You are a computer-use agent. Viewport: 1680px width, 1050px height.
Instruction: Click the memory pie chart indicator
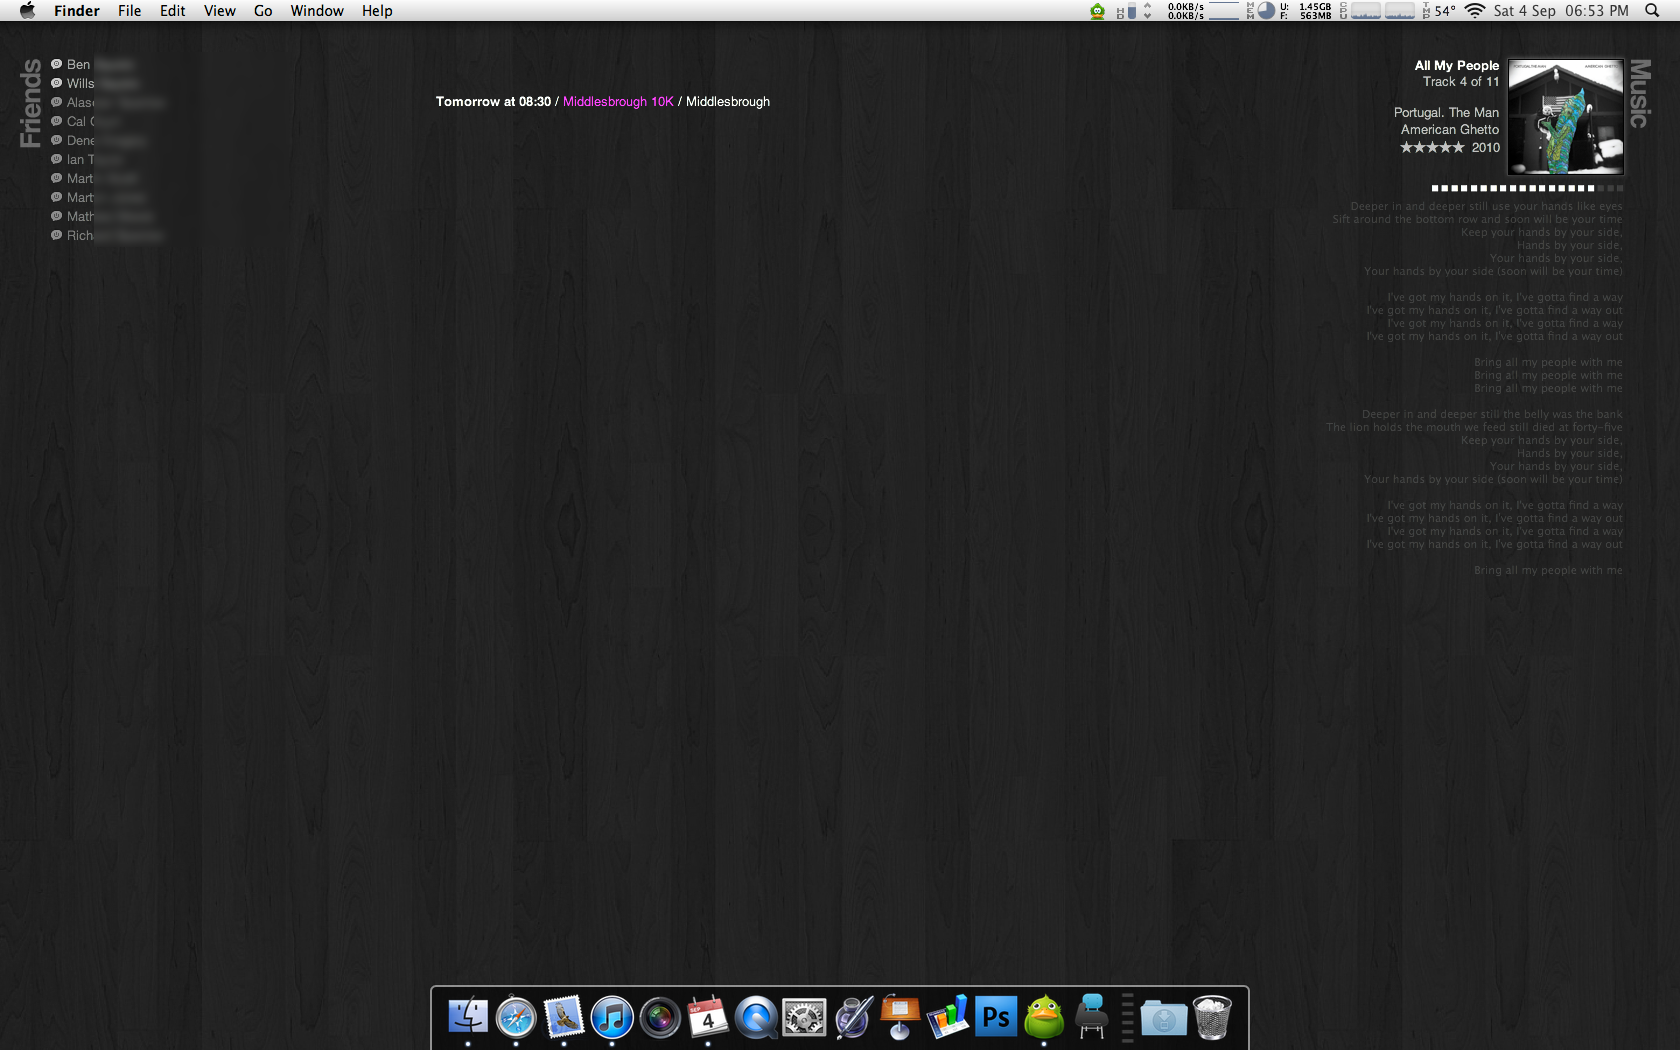click(x=1266, y=11)
